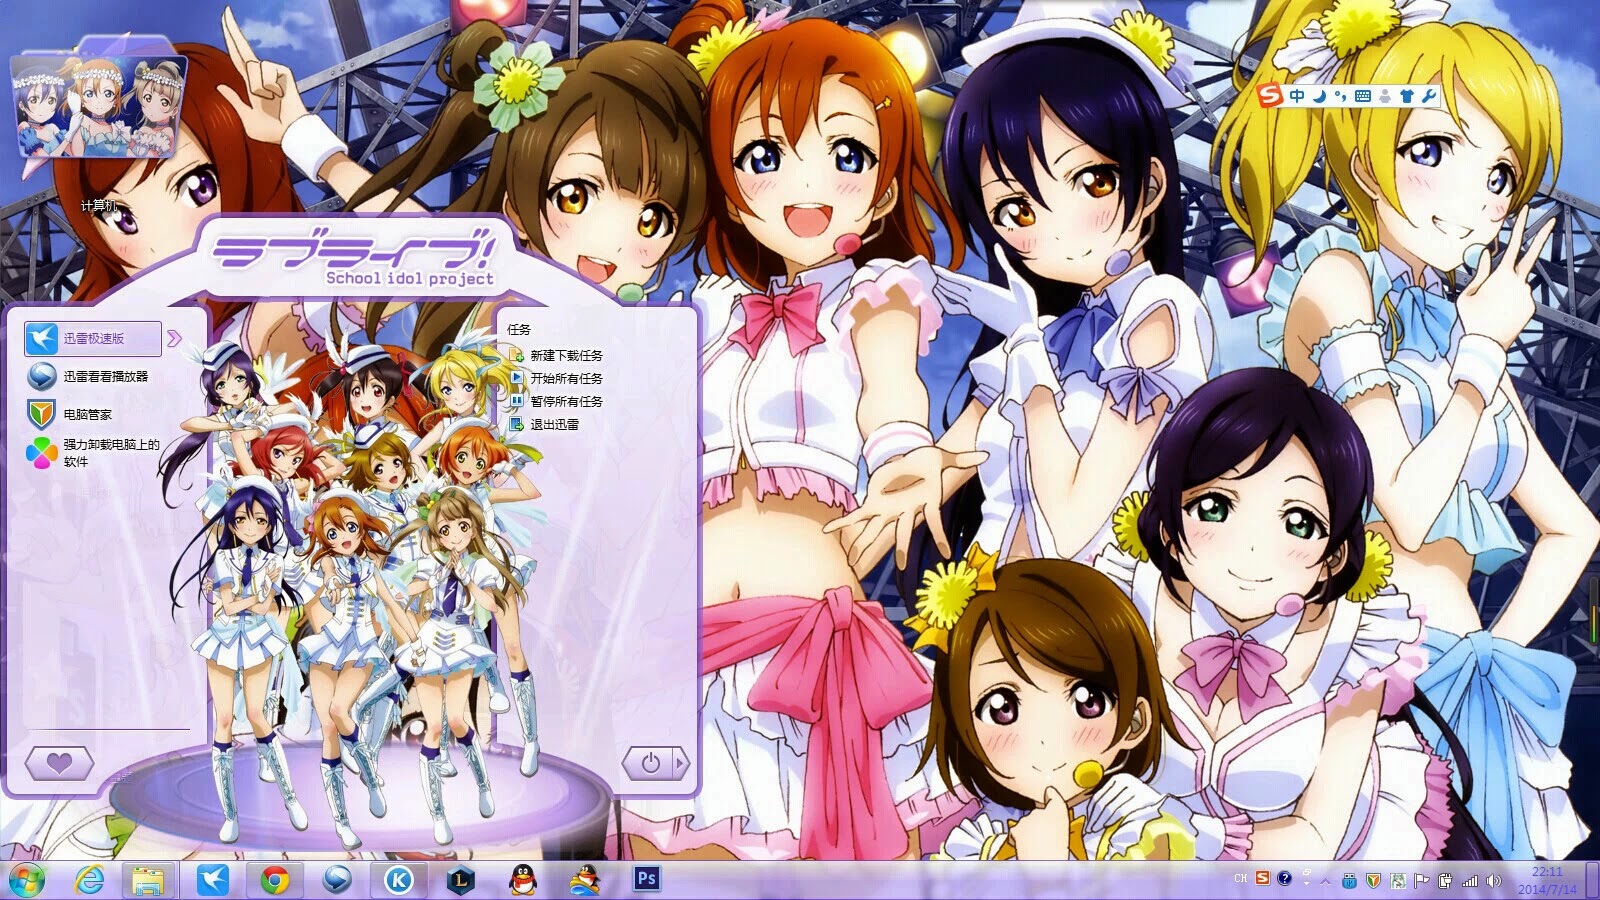Click the power shutdown button
This screenshot has width=1600, height=900.
tap(648, 763)
